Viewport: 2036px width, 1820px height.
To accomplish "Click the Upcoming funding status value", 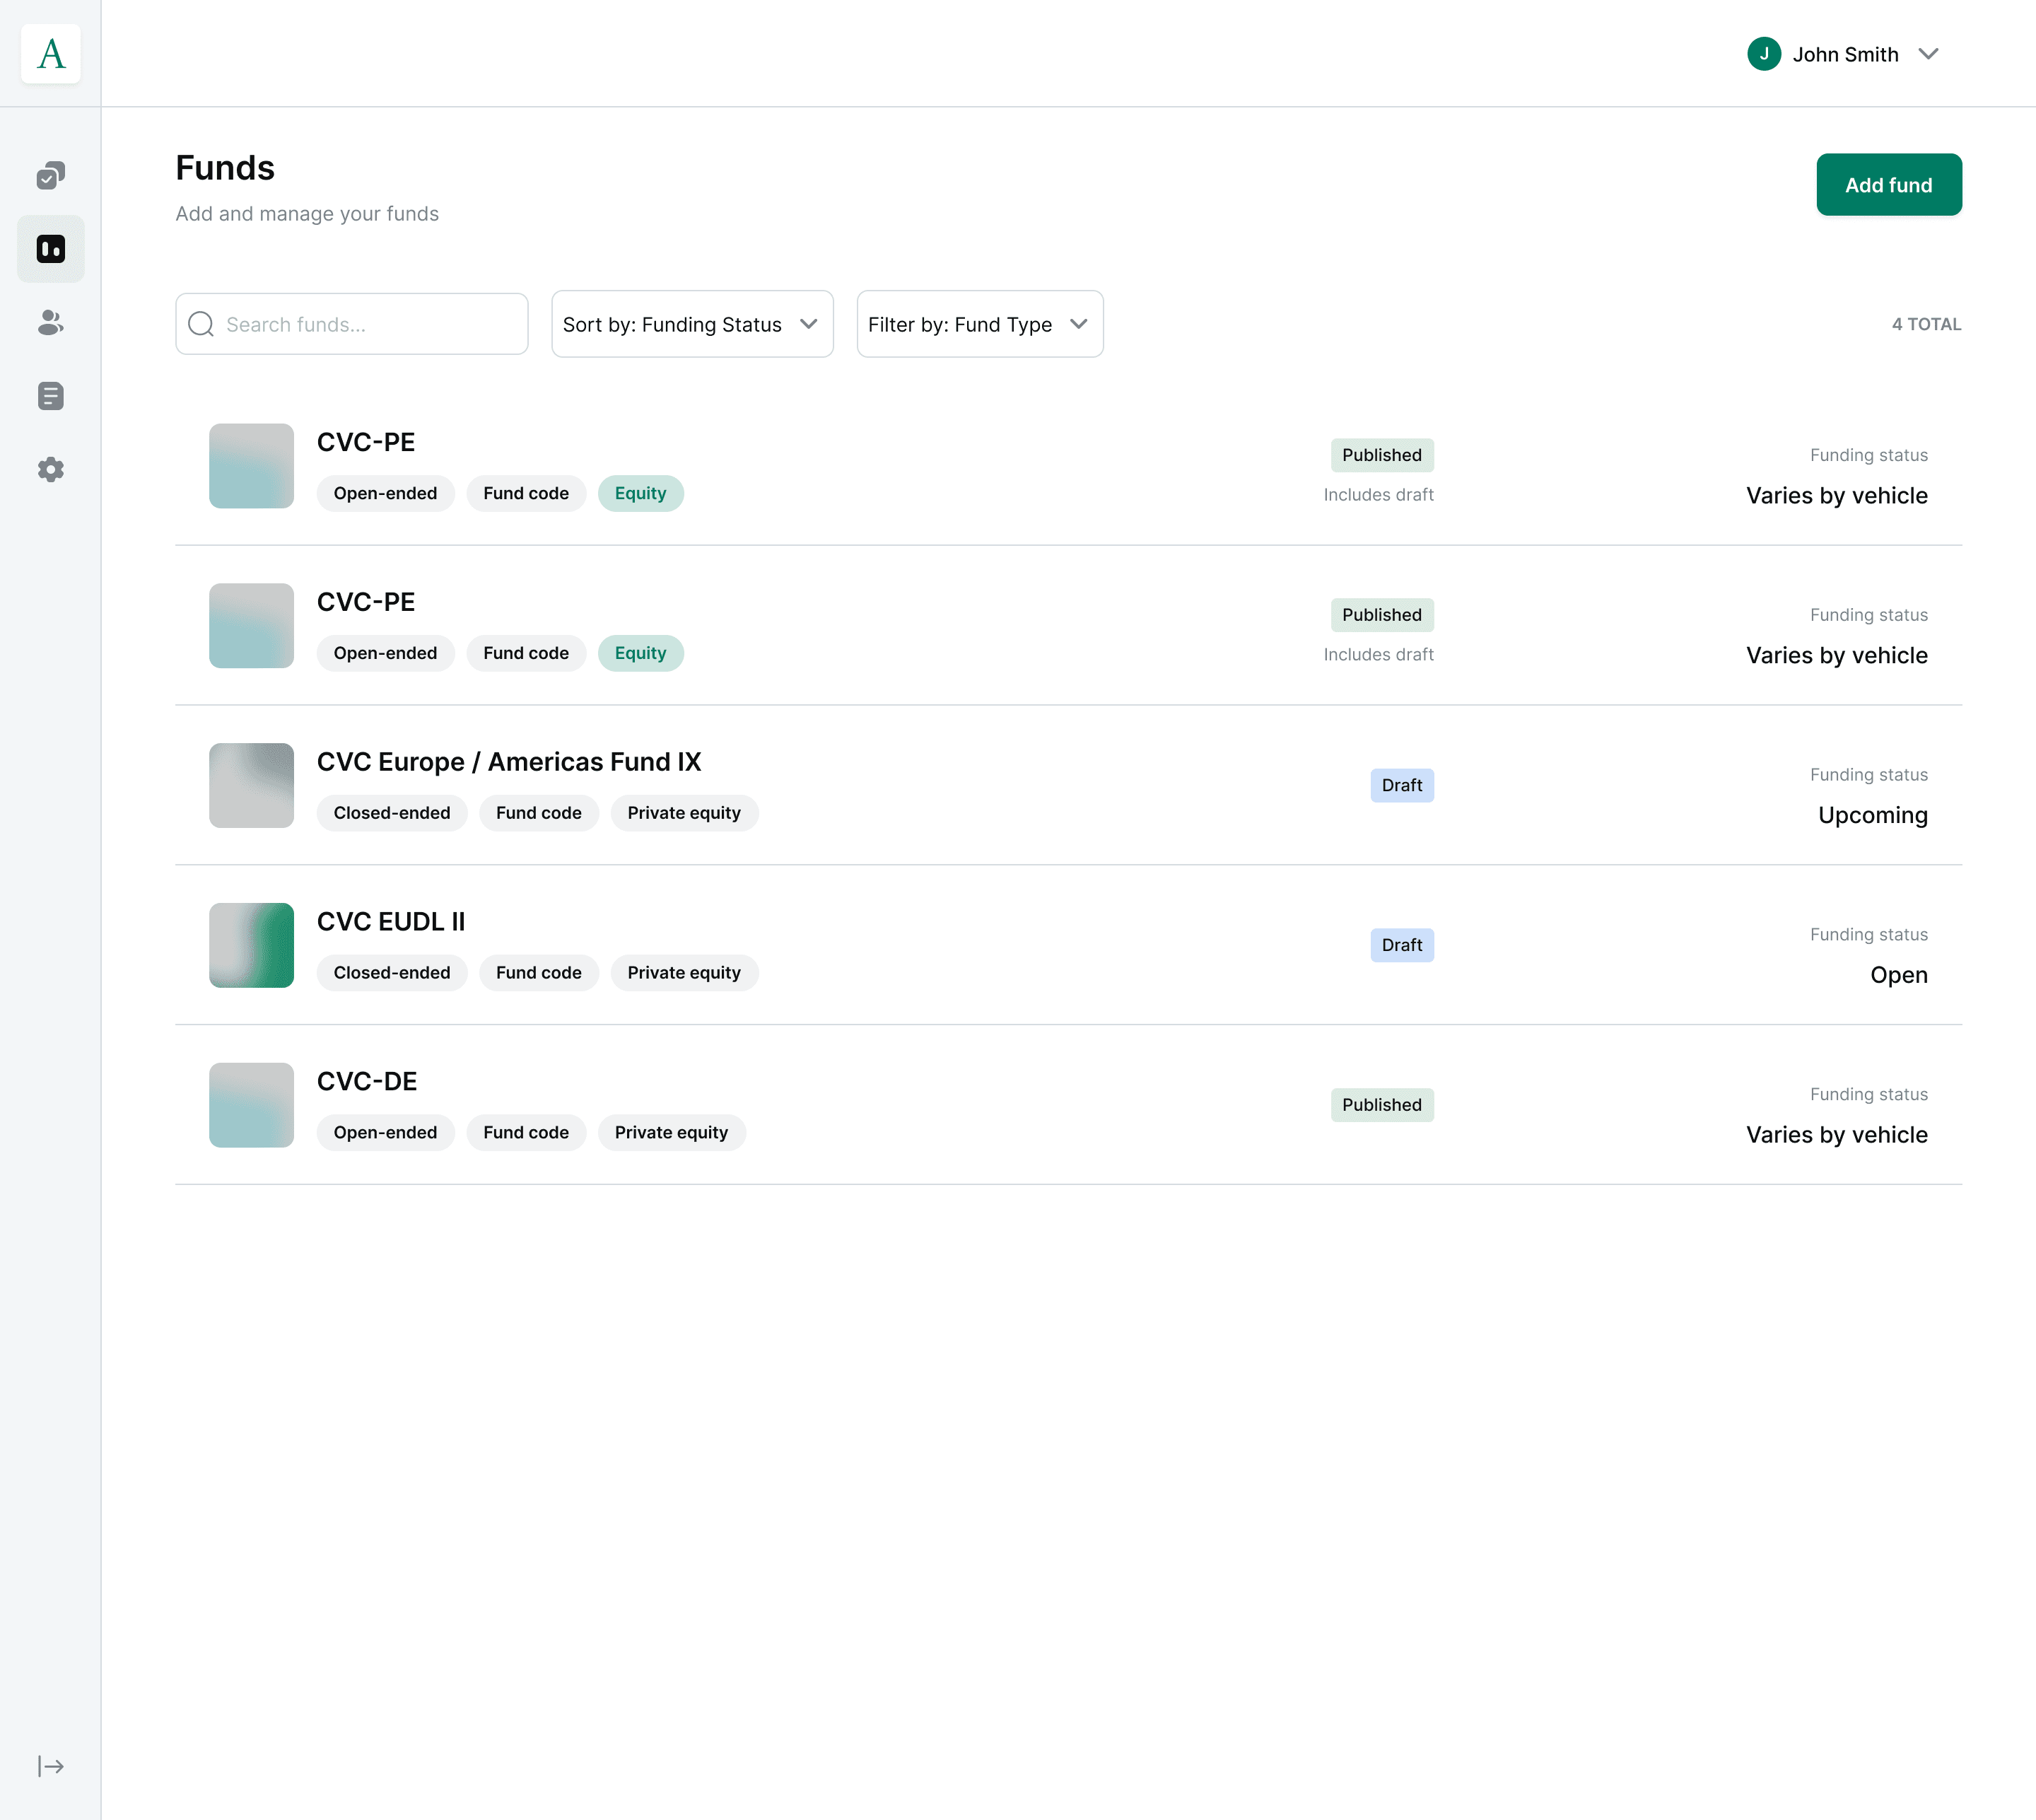I will click(1872, 815).
